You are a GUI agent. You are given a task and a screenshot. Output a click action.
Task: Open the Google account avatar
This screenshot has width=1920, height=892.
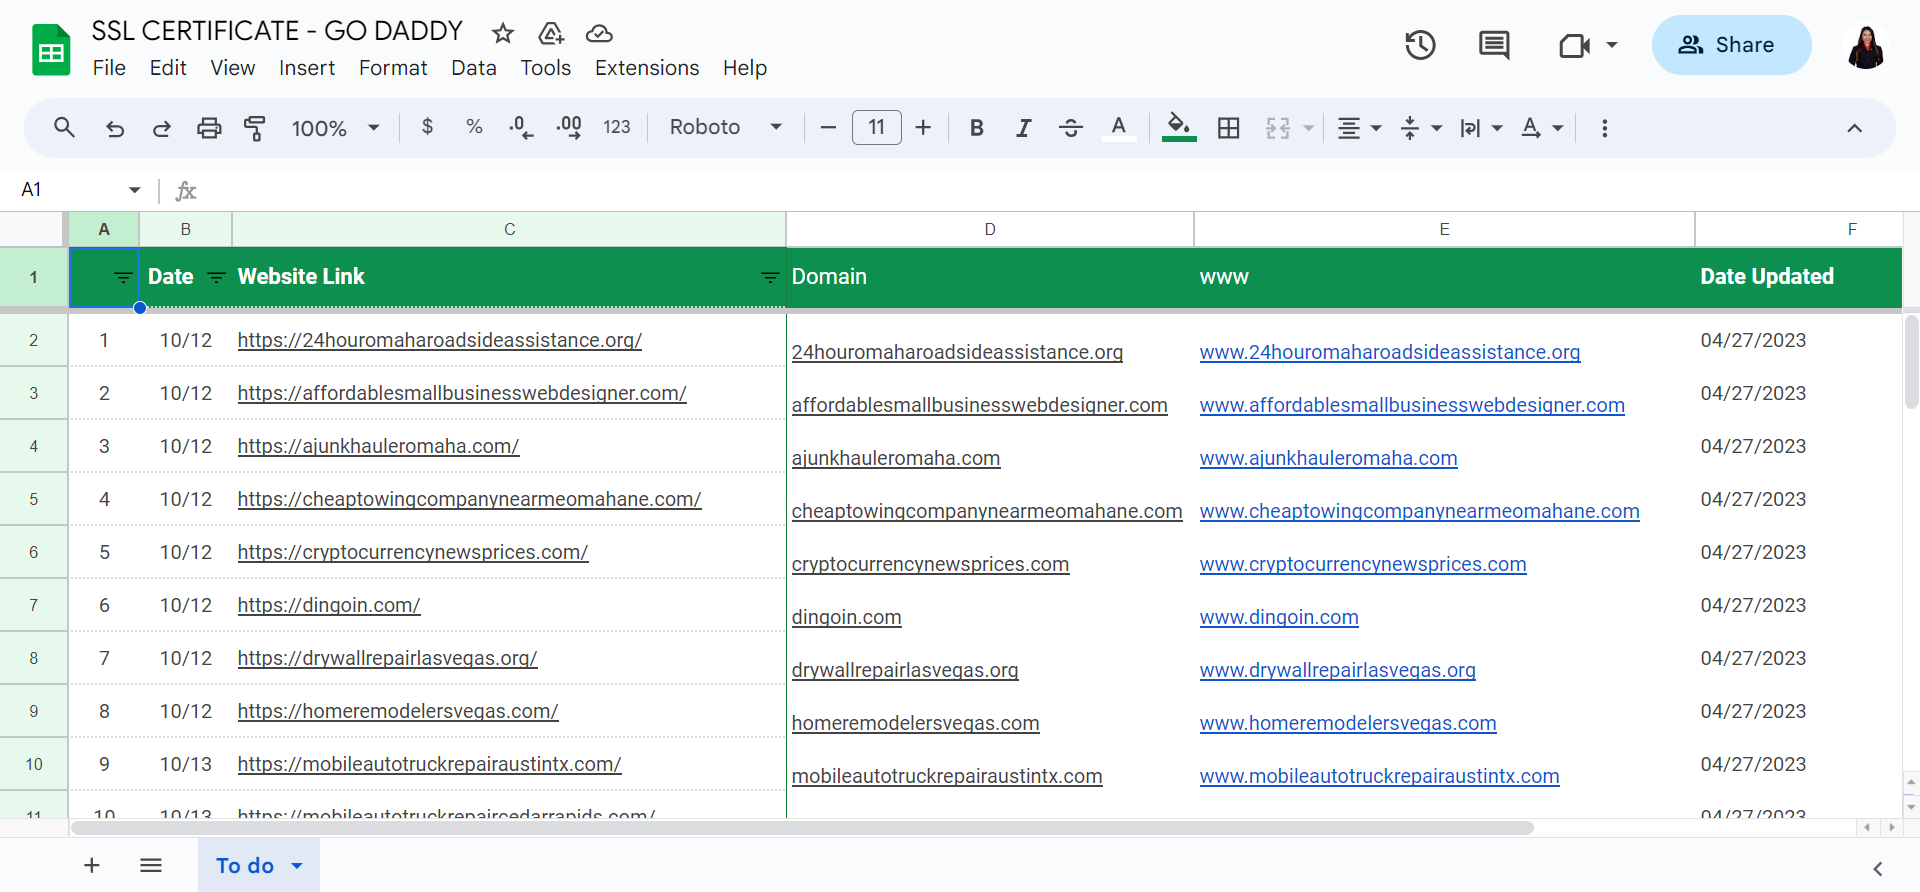tap(1865, 46)
